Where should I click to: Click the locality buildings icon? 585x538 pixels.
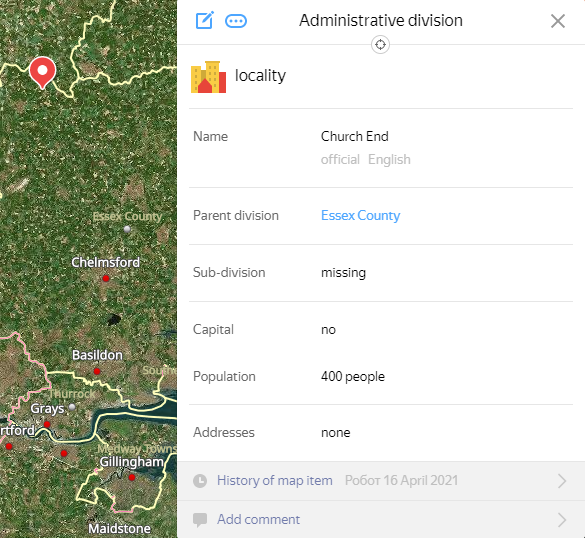(209, 77)
